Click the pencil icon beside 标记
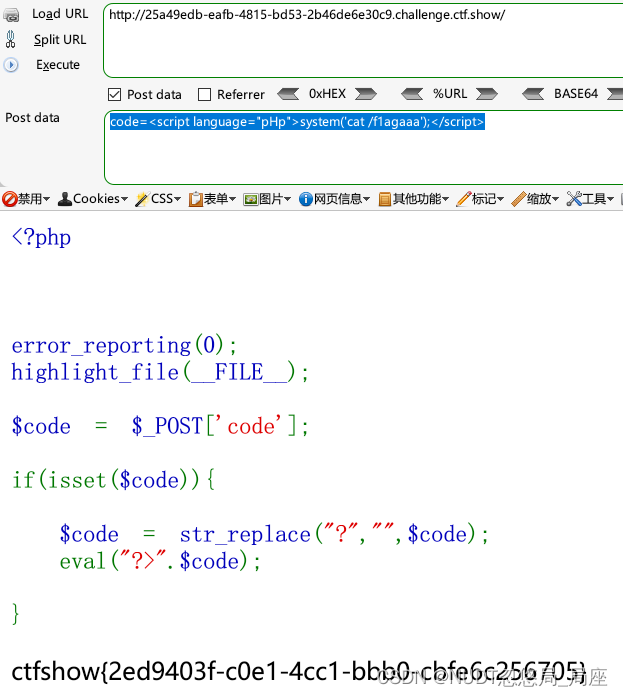This screenshot has height=696, width=623. click(463, 199)
